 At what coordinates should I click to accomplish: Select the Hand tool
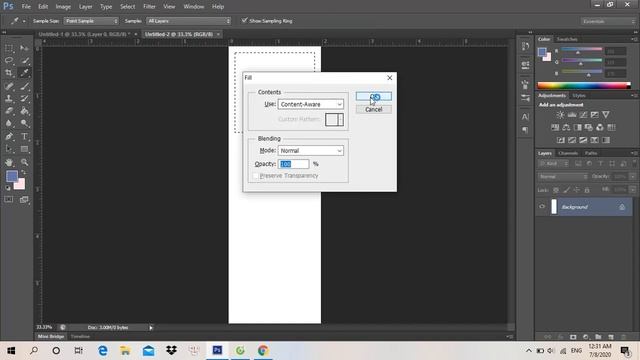point(9,162)
